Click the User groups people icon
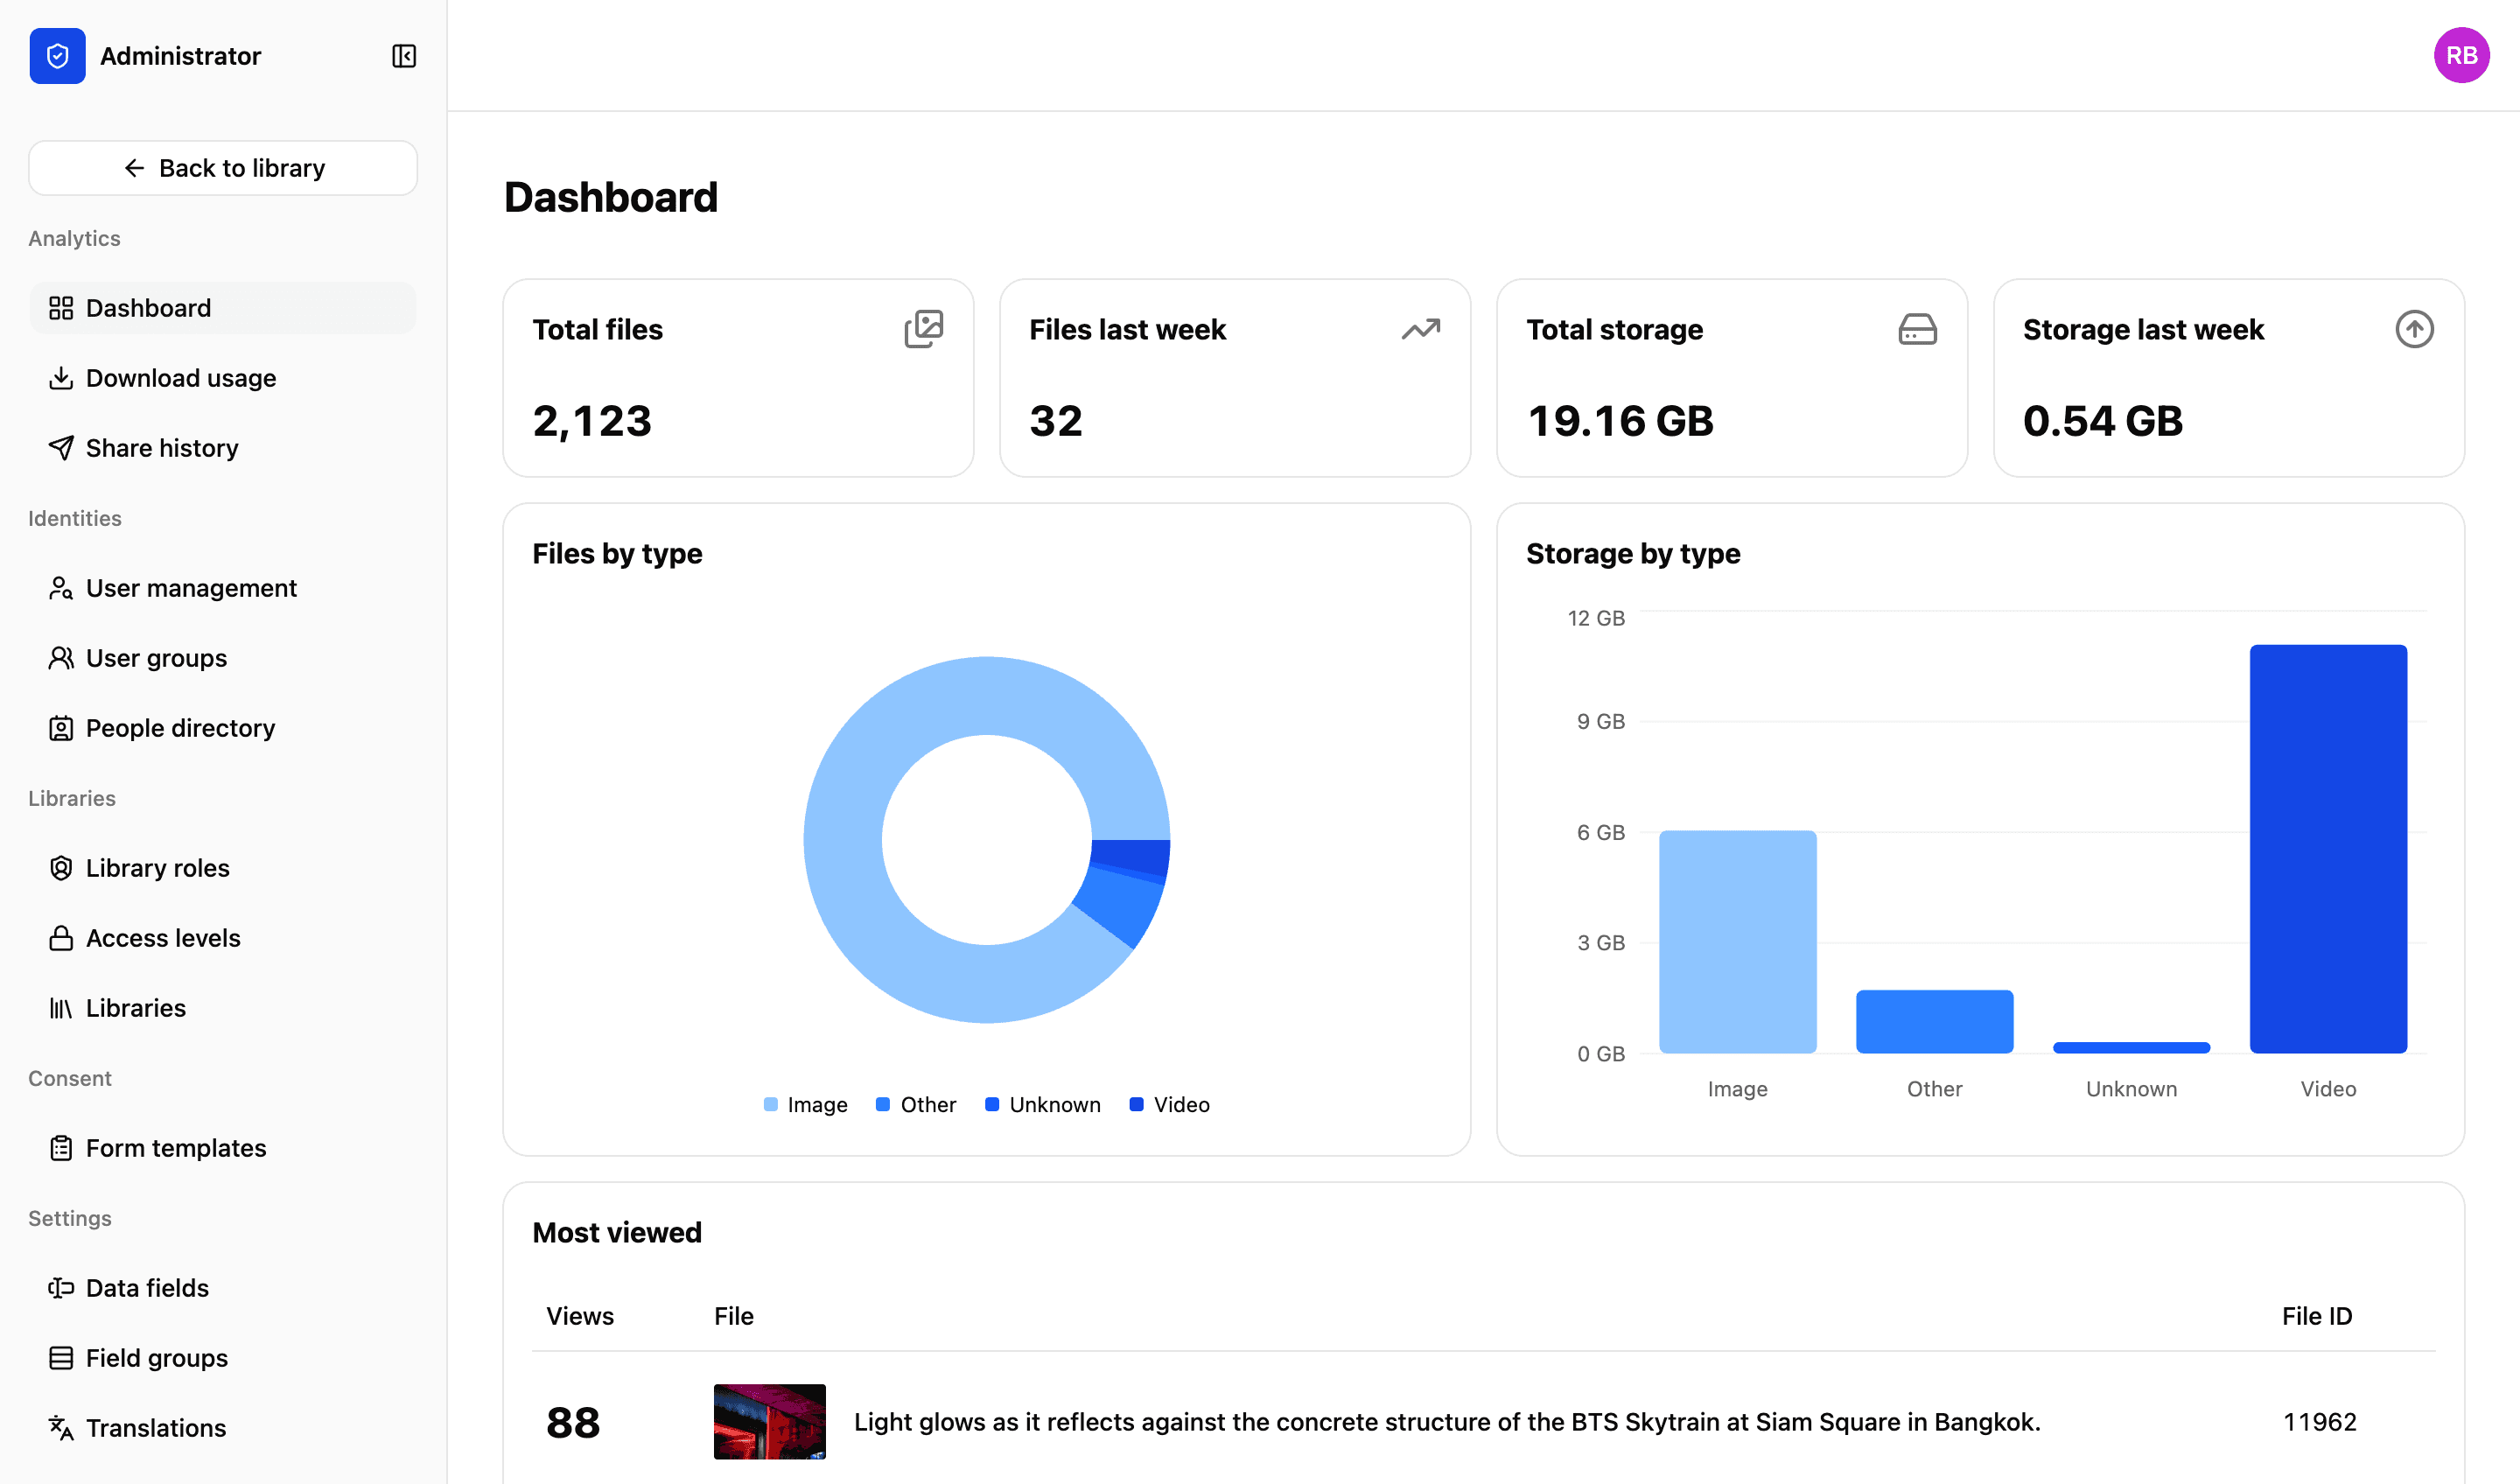The height and width of the screenshot is (1484, 2520). (x=61, y=658)
